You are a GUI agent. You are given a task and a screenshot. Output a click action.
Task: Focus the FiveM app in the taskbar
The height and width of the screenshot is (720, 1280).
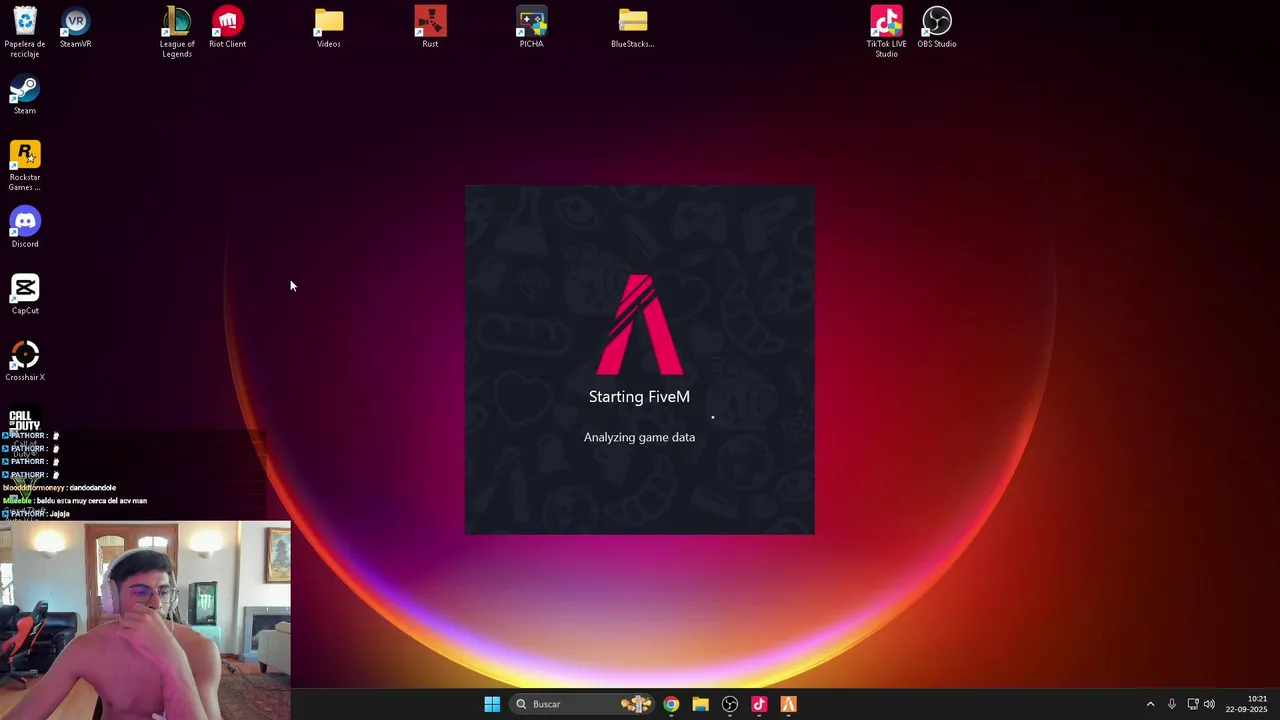click(x=788, y=704)
